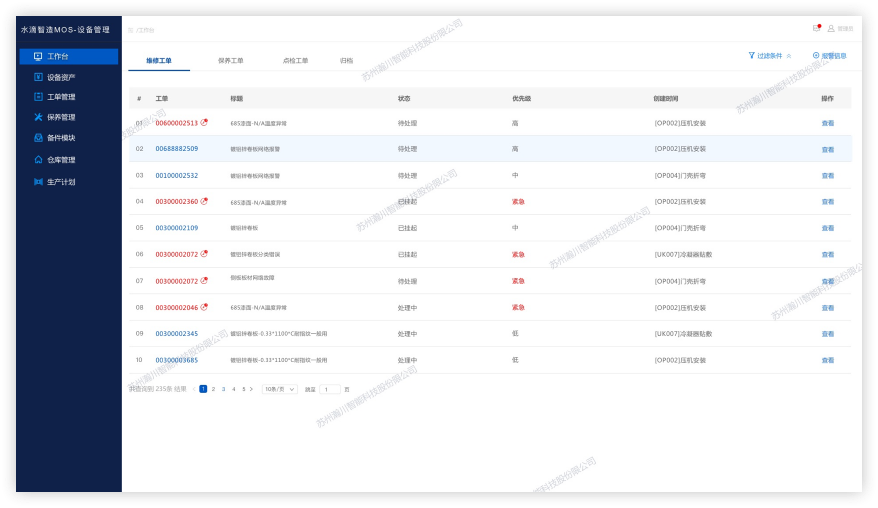Click 查看 for order 00688882509
This screenshot has height=508, width=878.
[x=828, y=150]
